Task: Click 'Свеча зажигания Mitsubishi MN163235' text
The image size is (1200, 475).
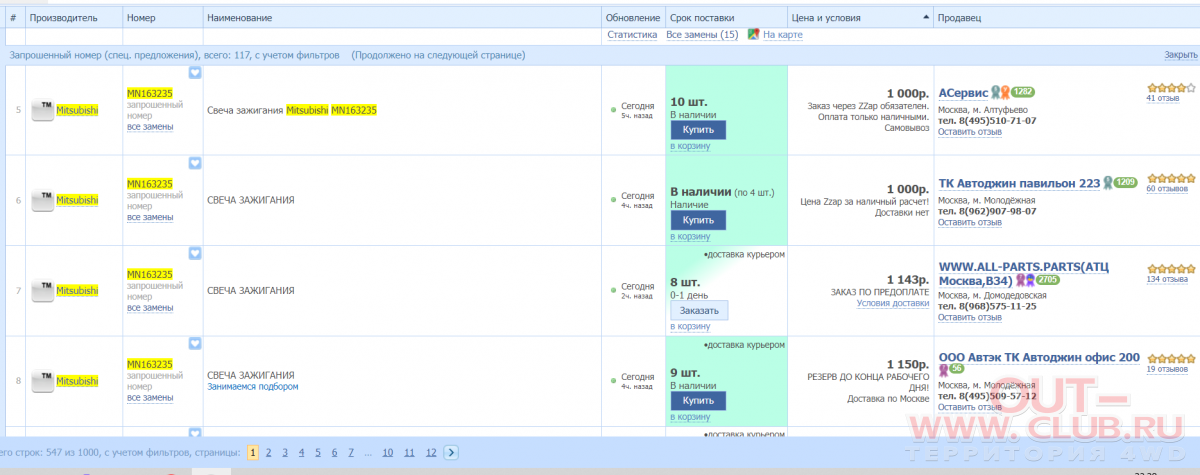Action: point(291,110)
